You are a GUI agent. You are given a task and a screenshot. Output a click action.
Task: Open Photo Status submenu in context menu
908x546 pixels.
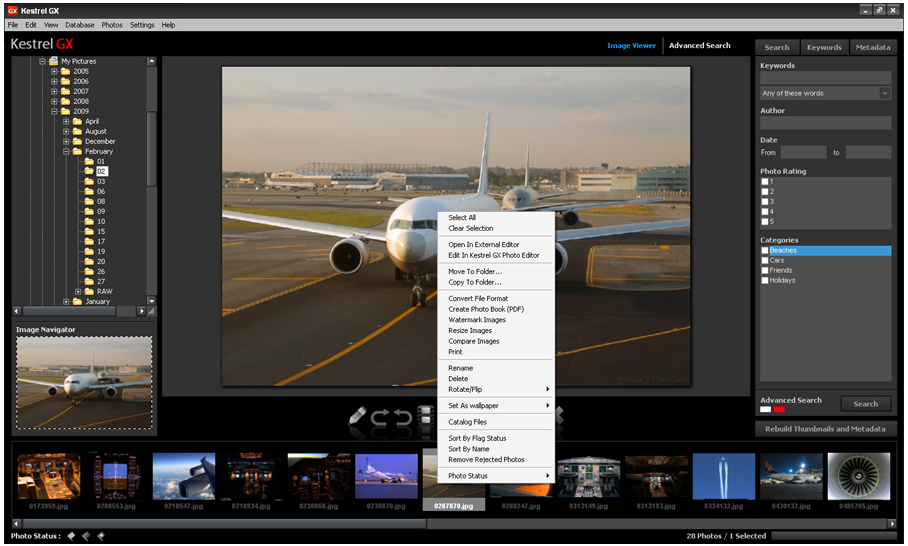pos(496,476)
